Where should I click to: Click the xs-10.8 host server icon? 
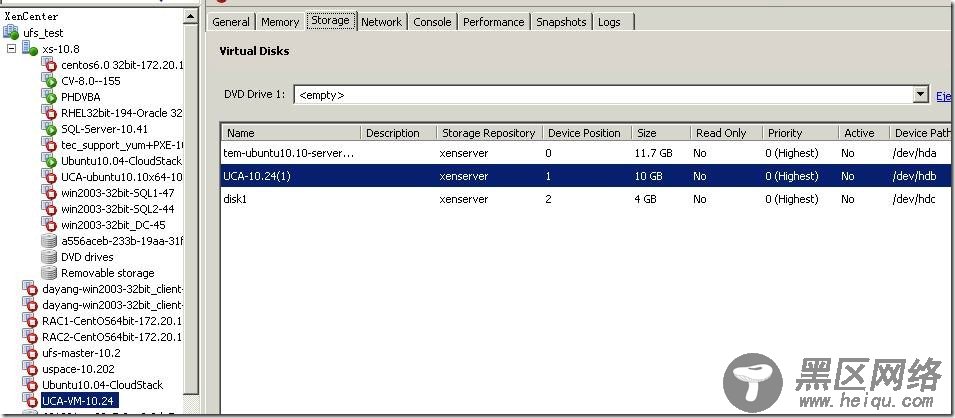[x=30, y=48]
